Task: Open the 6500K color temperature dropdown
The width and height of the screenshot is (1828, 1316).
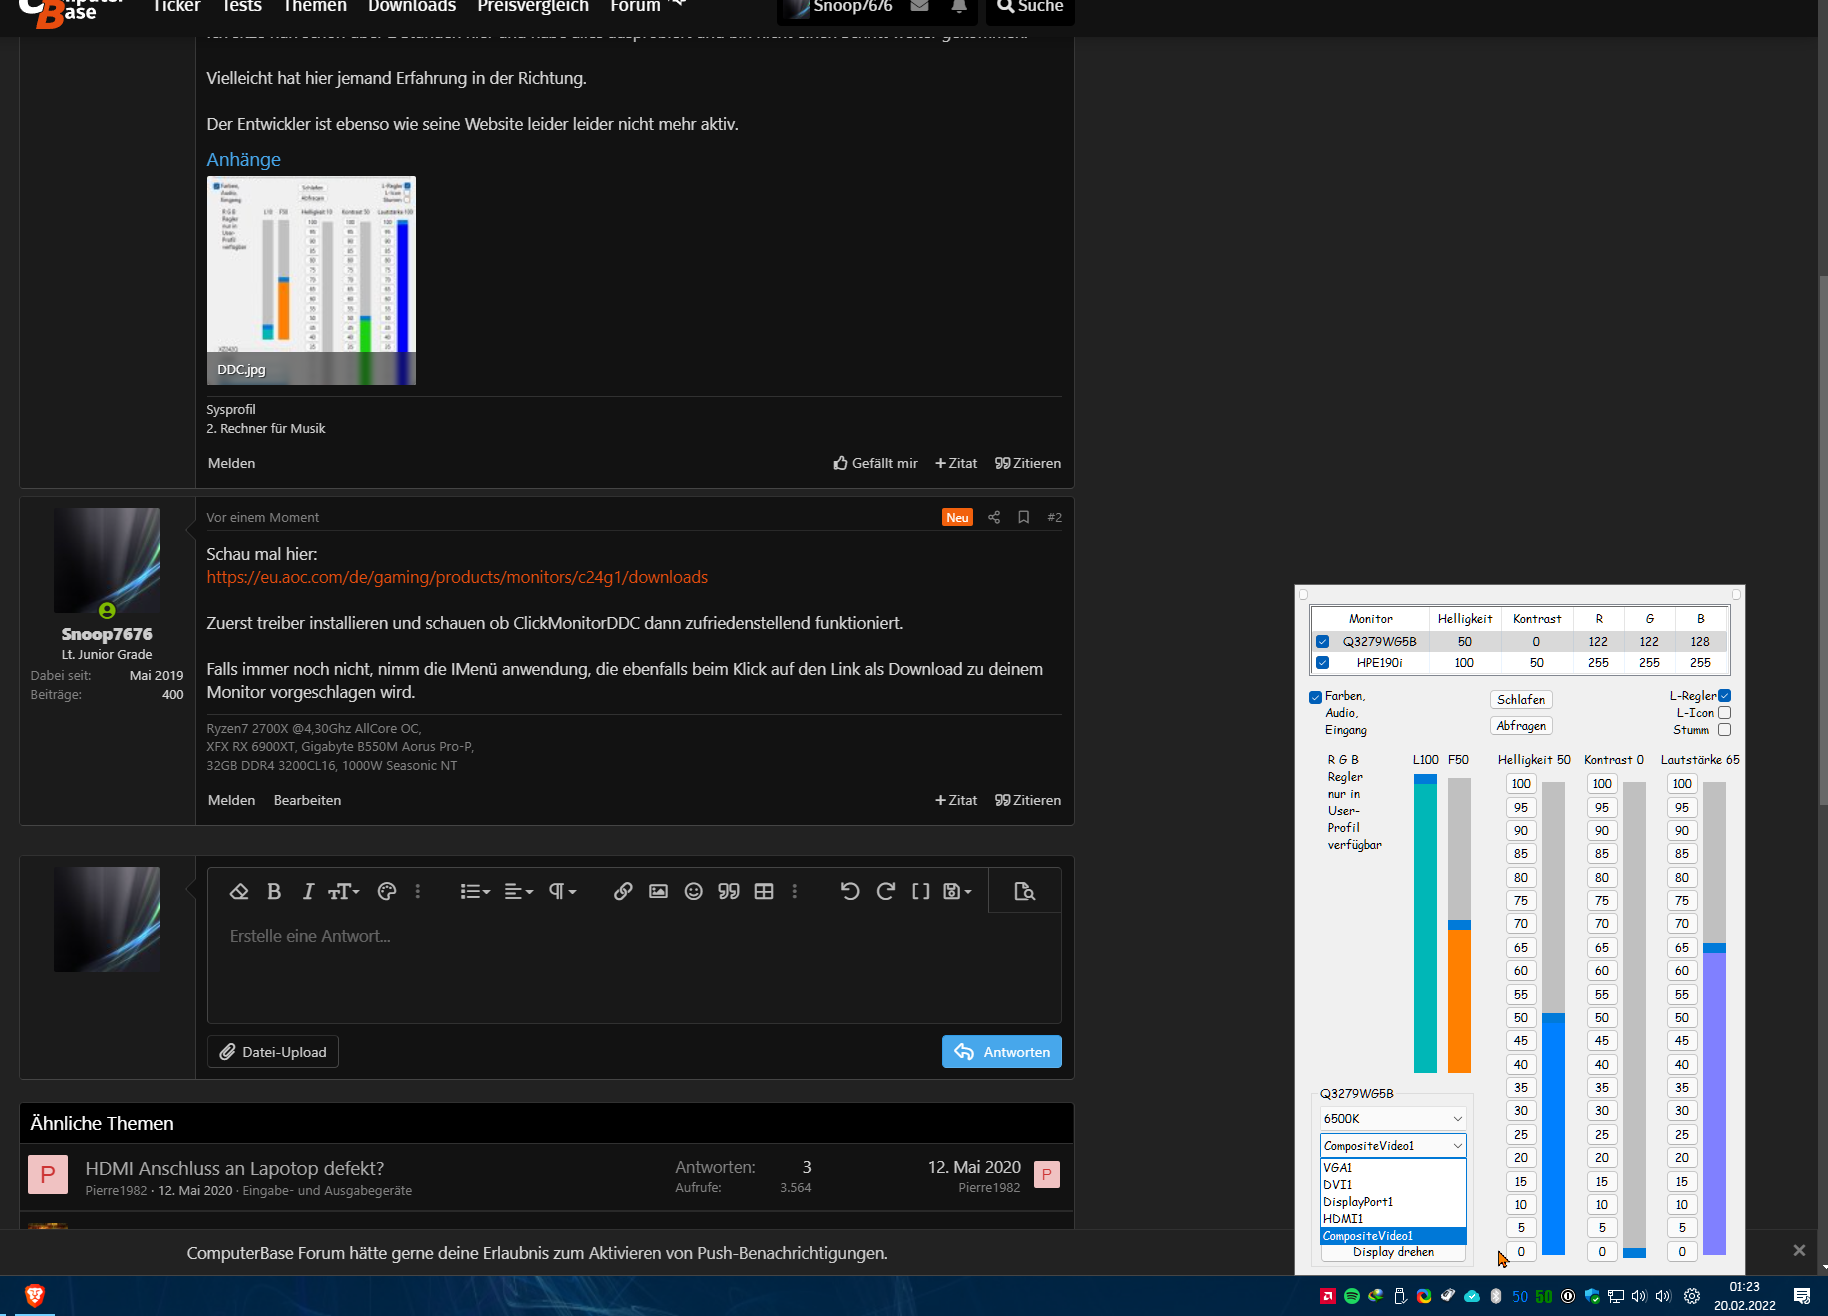Action: [x=1393, y=1118]
